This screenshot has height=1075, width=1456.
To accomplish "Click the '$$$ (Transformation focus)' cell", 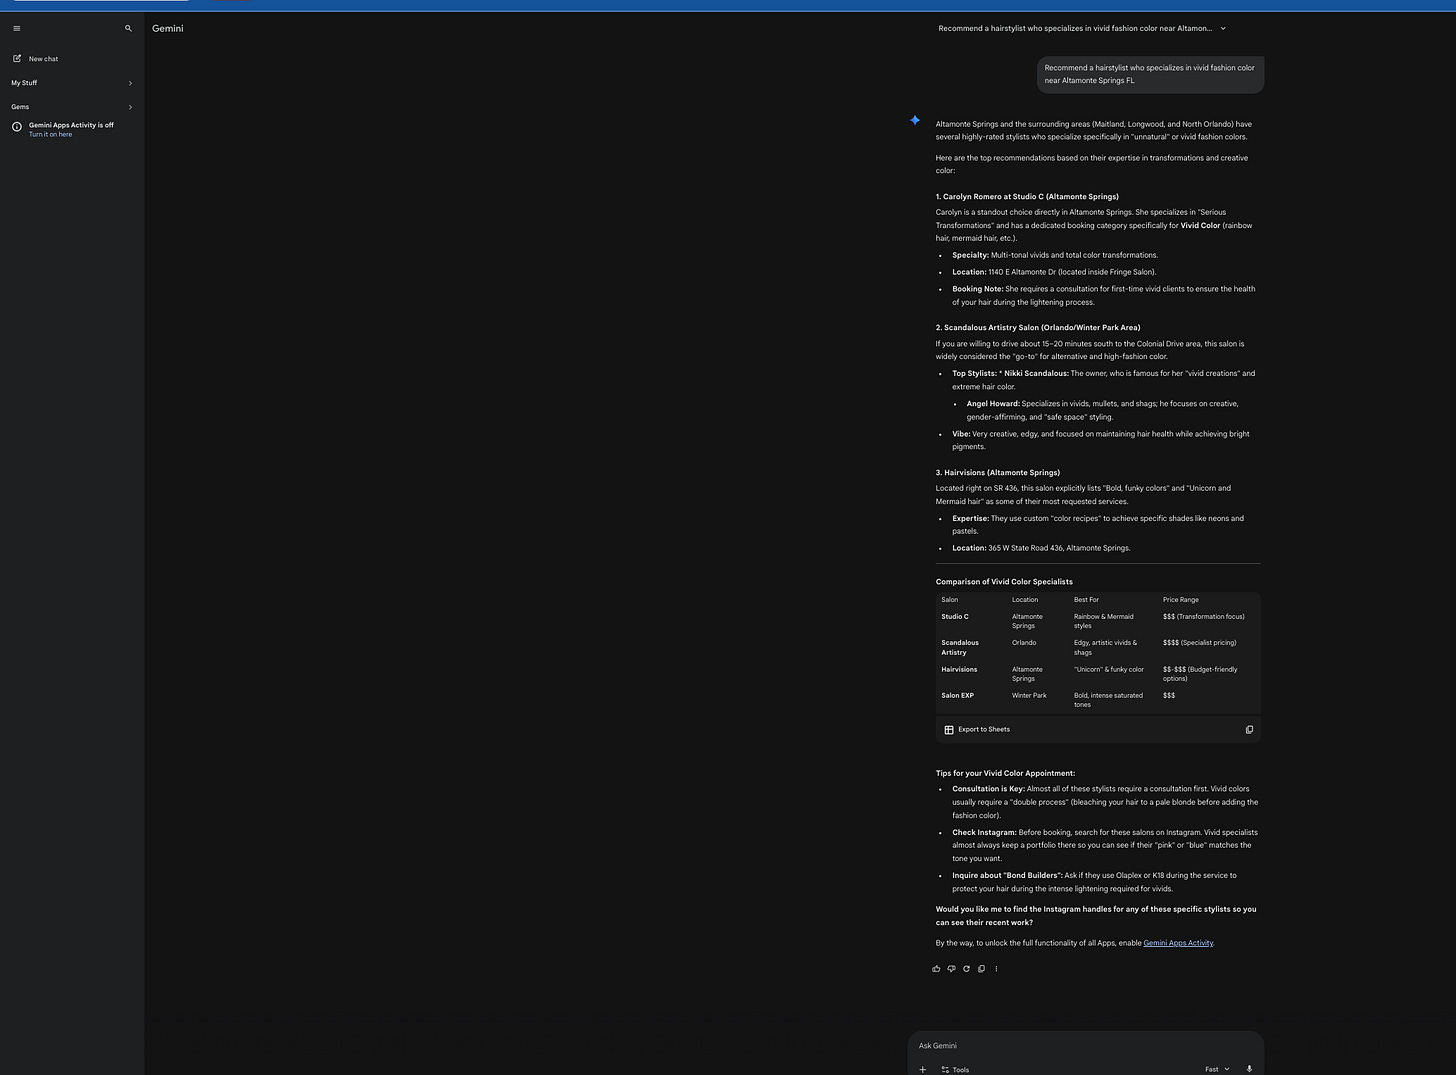I will [1204, 617].
